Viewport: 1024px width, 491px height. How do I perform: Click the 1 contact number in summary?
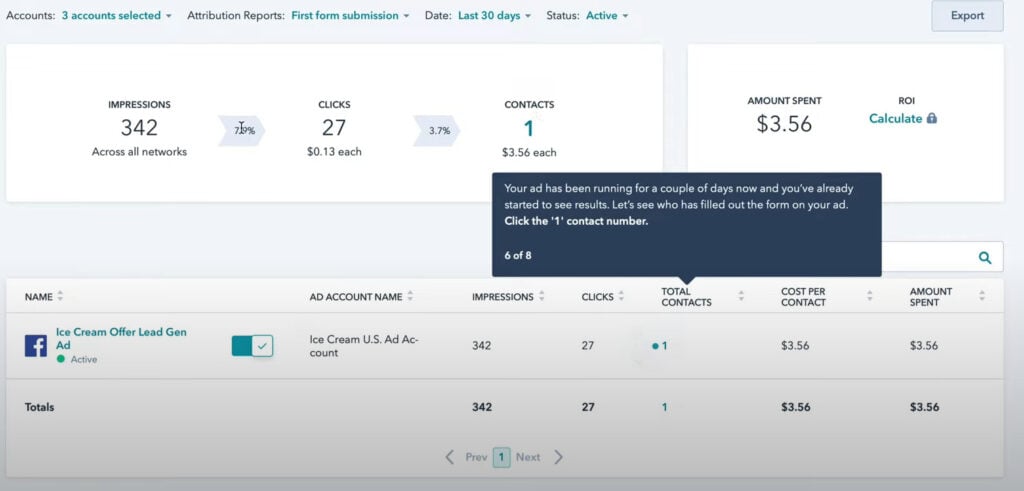click(x=529, y=128)
